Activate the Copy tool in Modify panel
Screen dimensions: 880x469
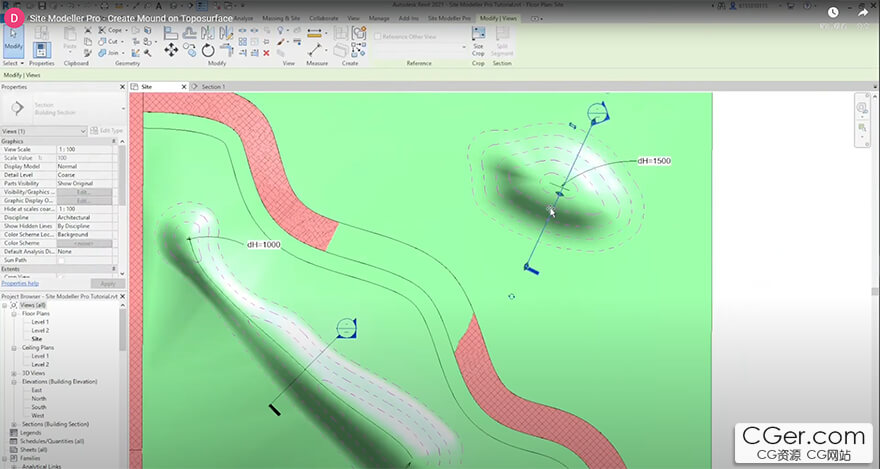click(x=190, y=50)
